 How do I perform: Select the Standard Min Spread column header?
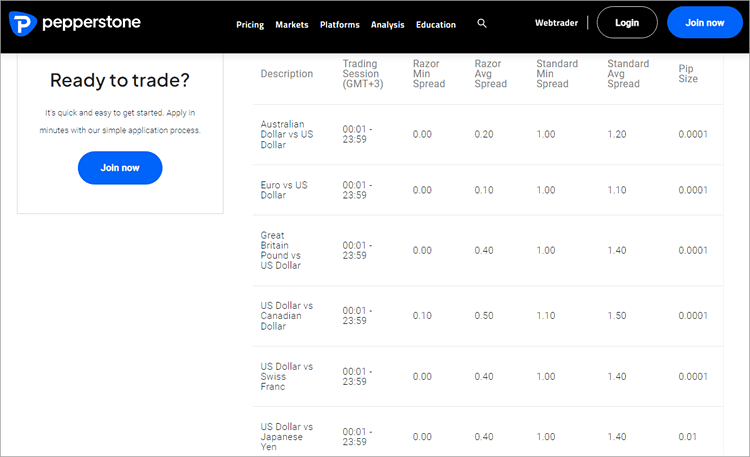[x=557, y=74]
